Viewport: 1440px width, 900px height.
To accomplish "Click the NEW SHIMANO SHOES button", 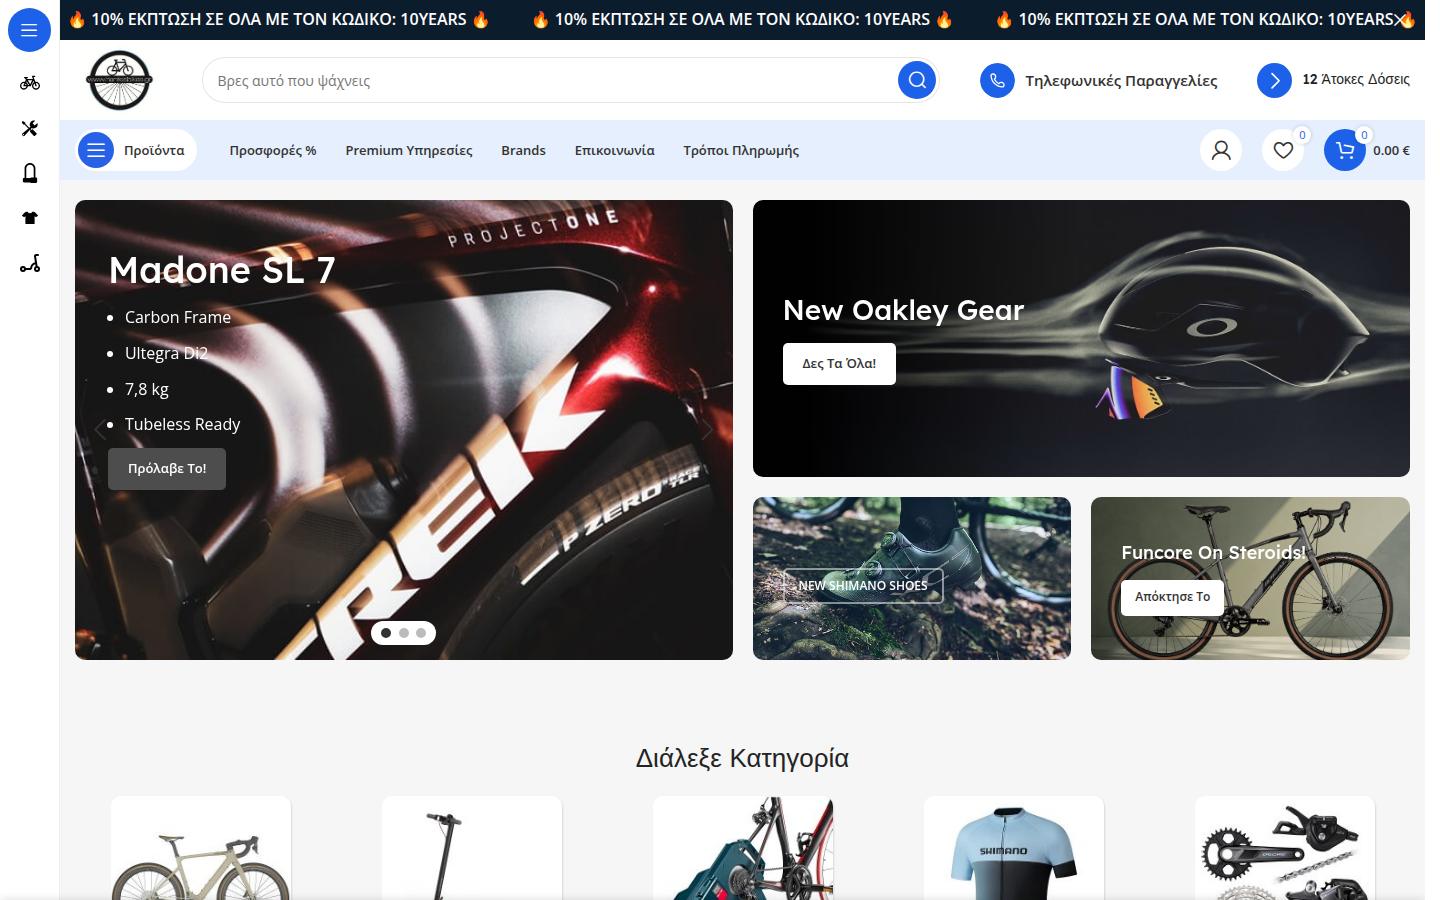I will (863, 586).
